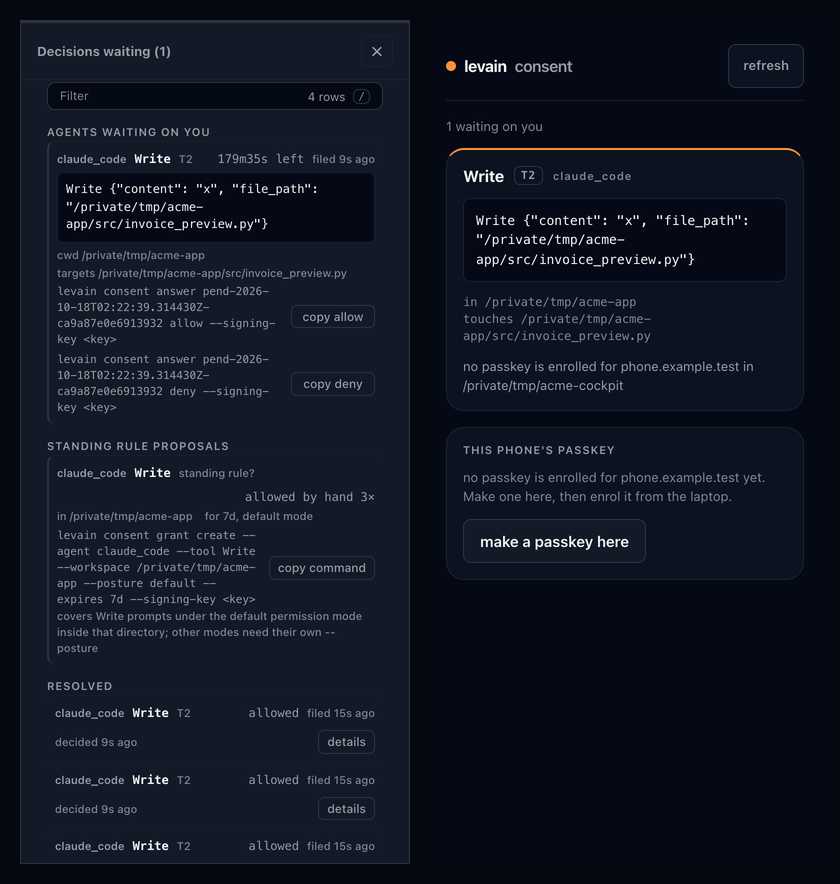Click the '179m35s left' timer text
Screen dimensions: 840x884
(x=260, y=159)
